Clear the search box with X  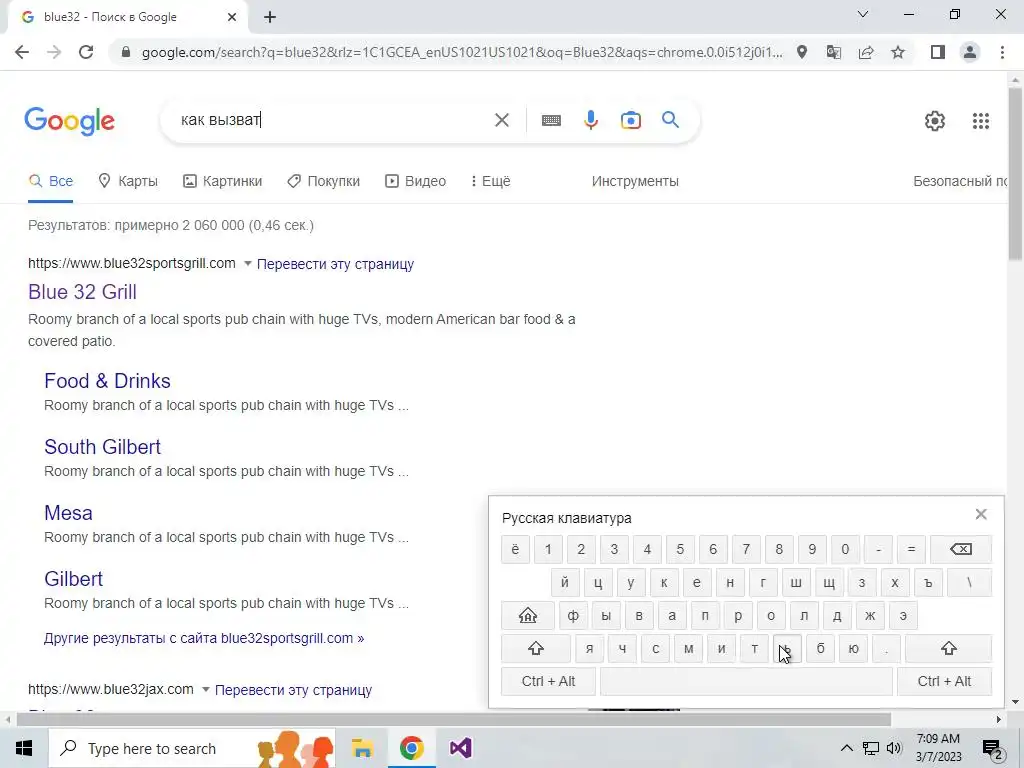point(502,120)
